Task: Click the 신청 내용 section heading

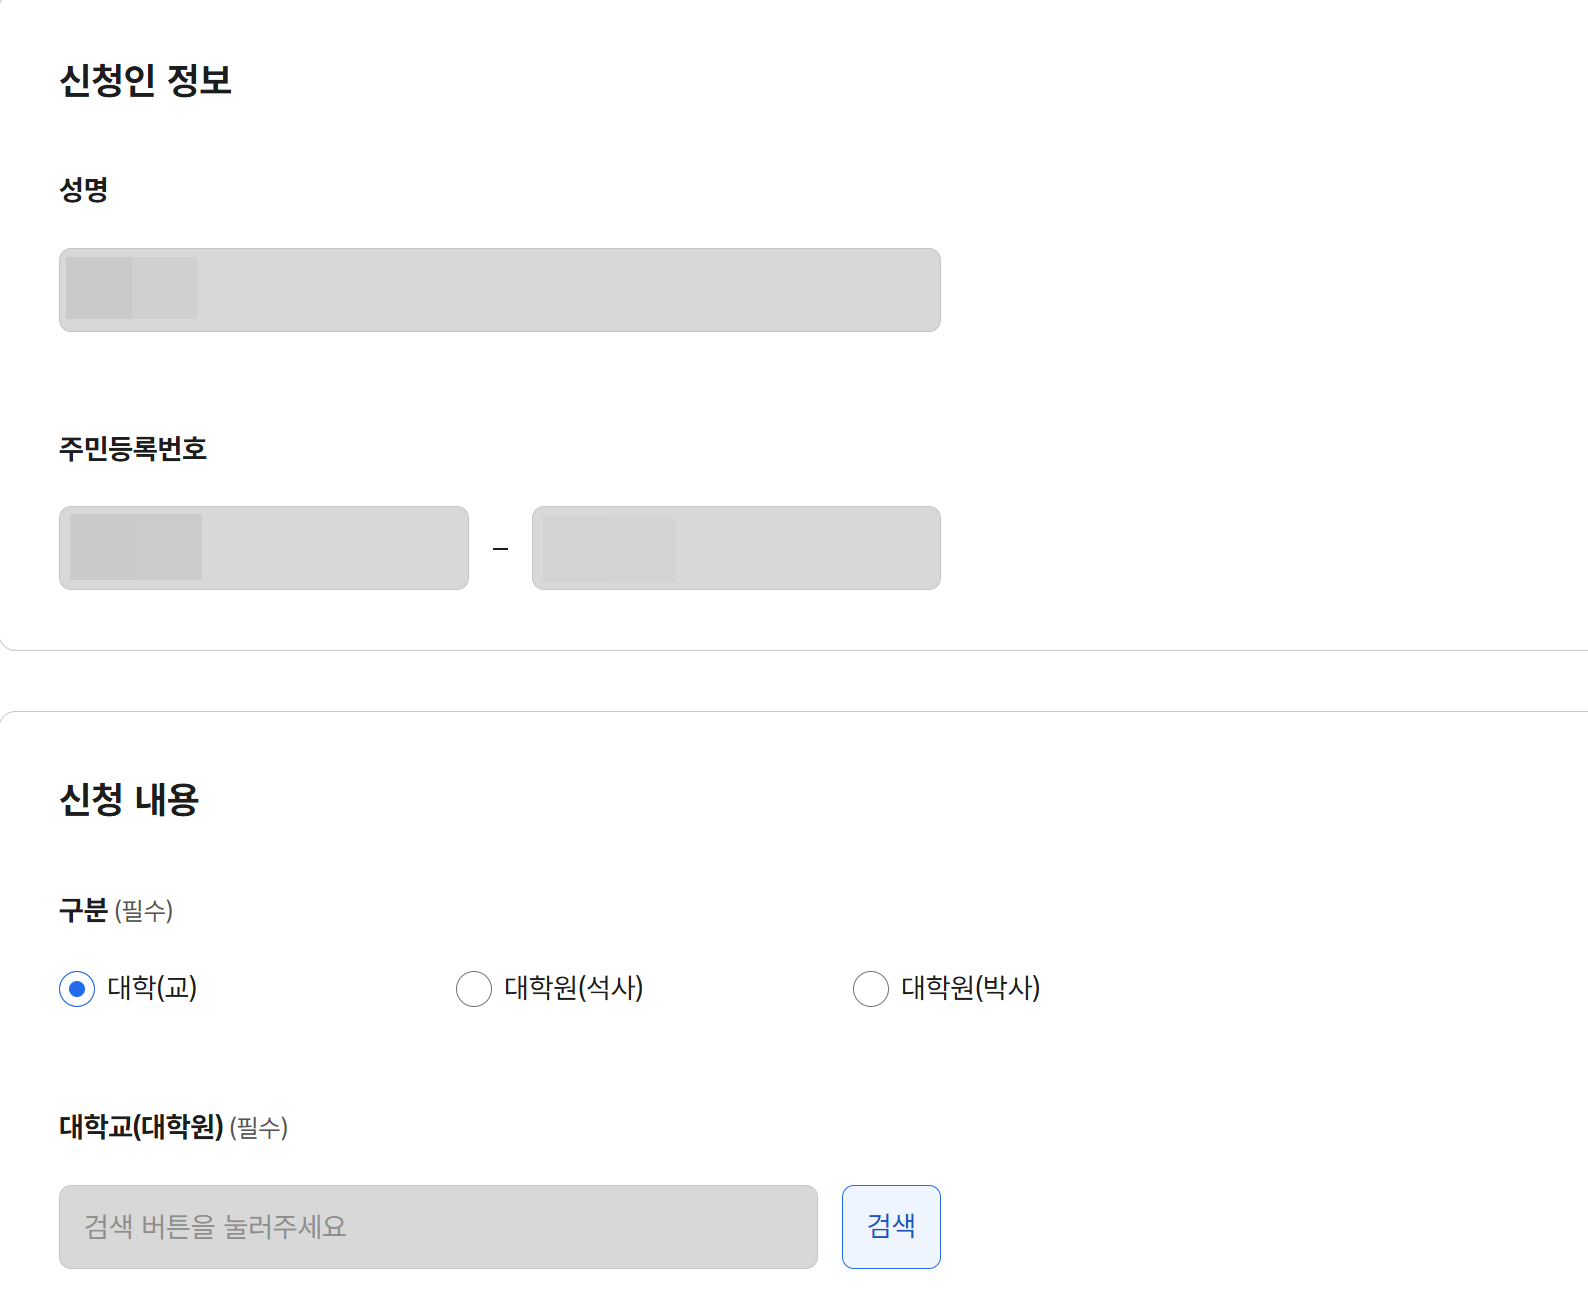Action: point(131,797)
